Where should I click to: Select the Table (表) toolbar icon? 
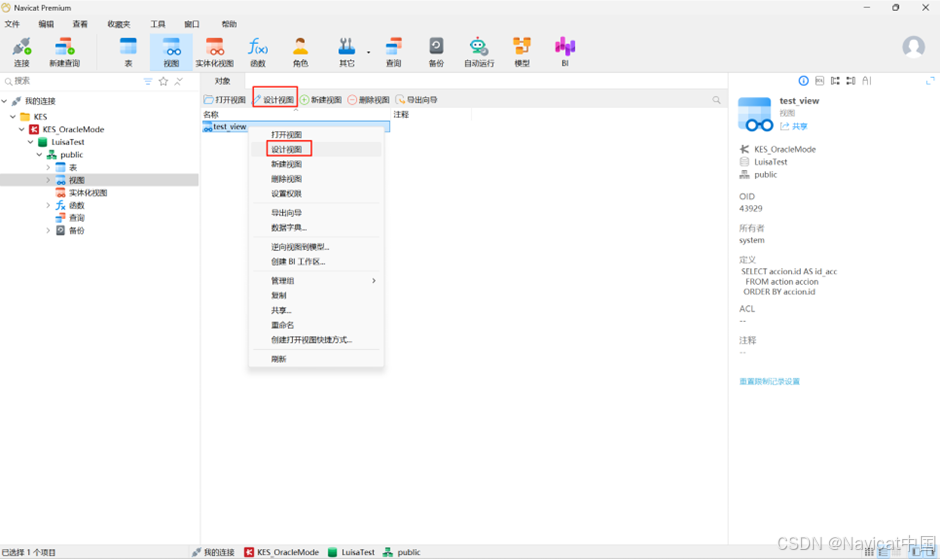click(128, 52)
